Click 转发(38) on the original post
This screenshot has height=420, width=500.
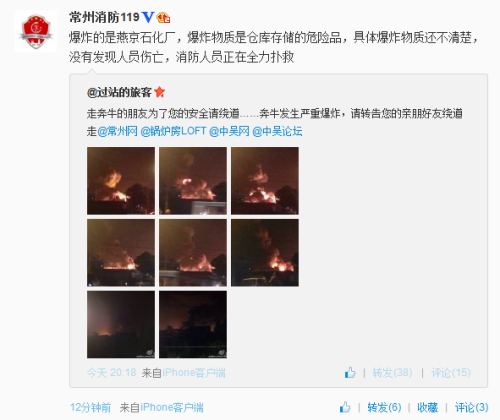tap(392, 373)
